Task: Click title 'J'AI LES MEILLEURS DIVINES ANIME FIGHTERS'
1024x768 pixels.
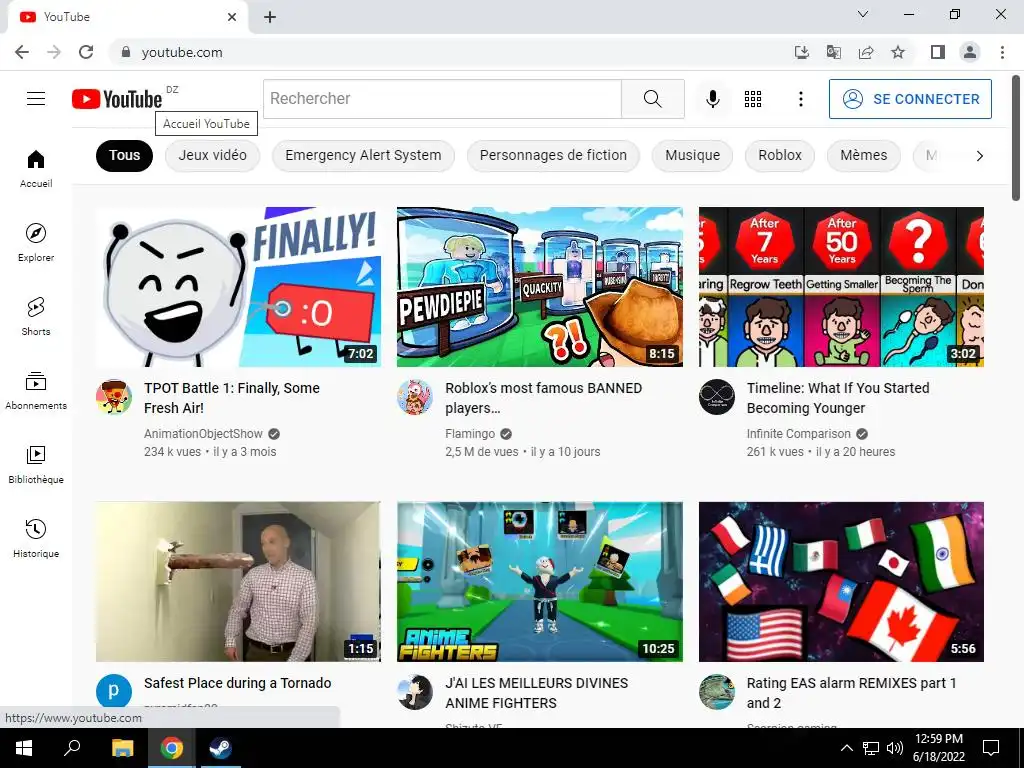Action: click(x=537, y=693)
